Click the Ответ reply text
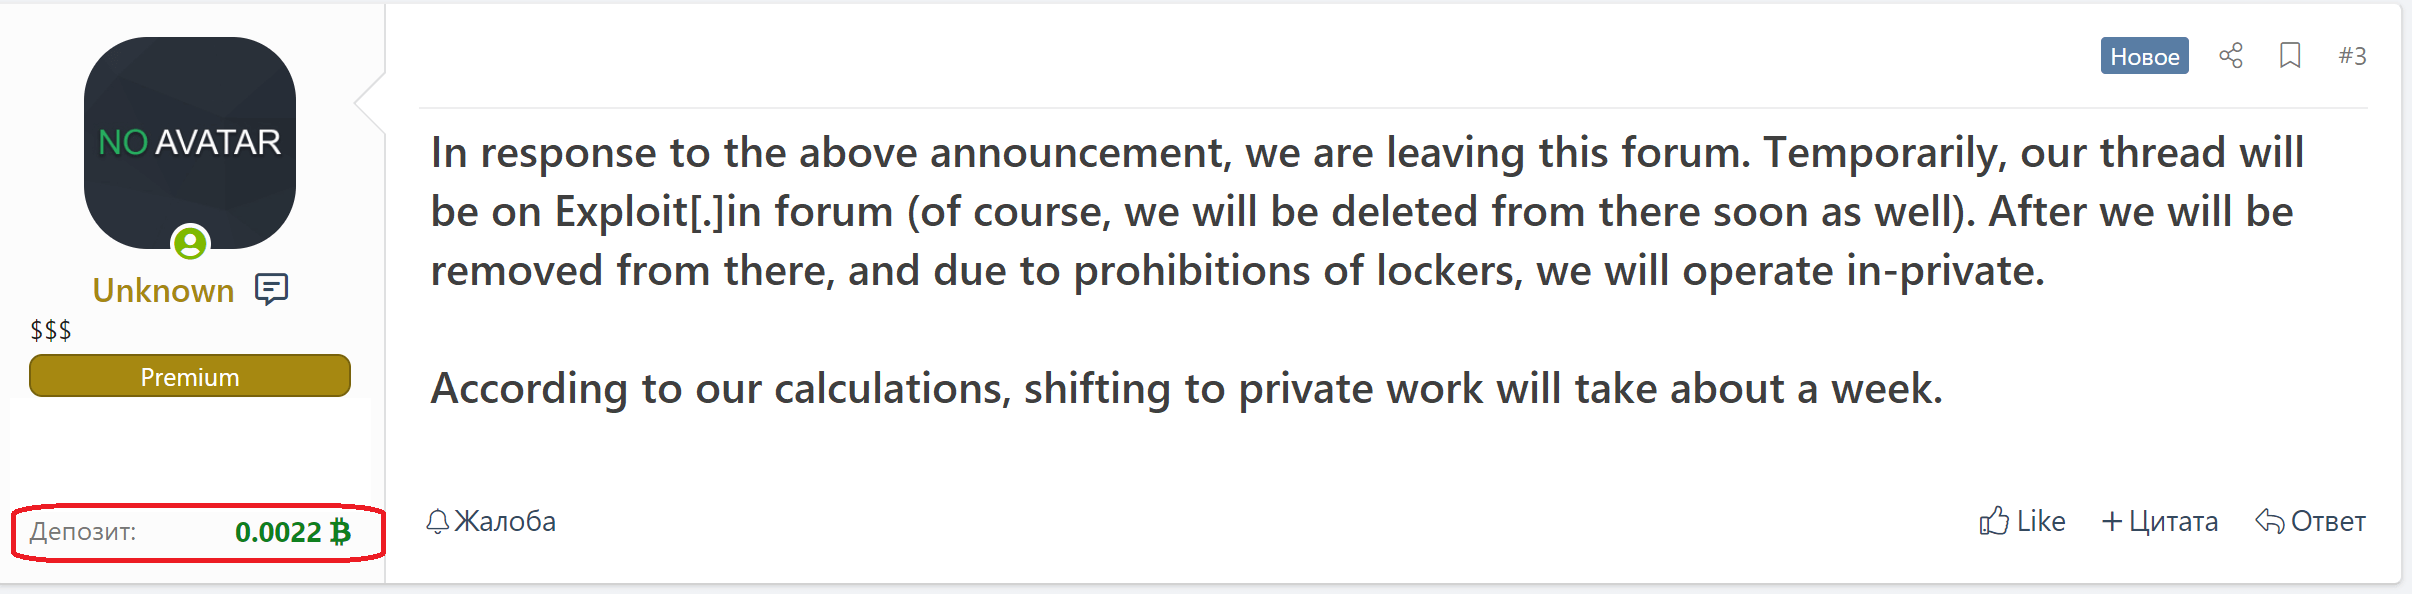The width and height of the screenshot is (2412, 594). [x=2328, y=521]
